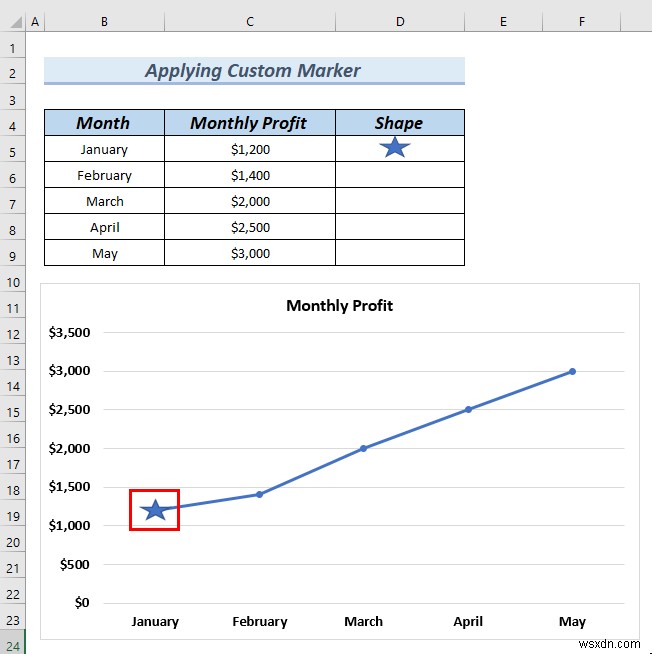Select the '$1,400' profit cell

250,175
